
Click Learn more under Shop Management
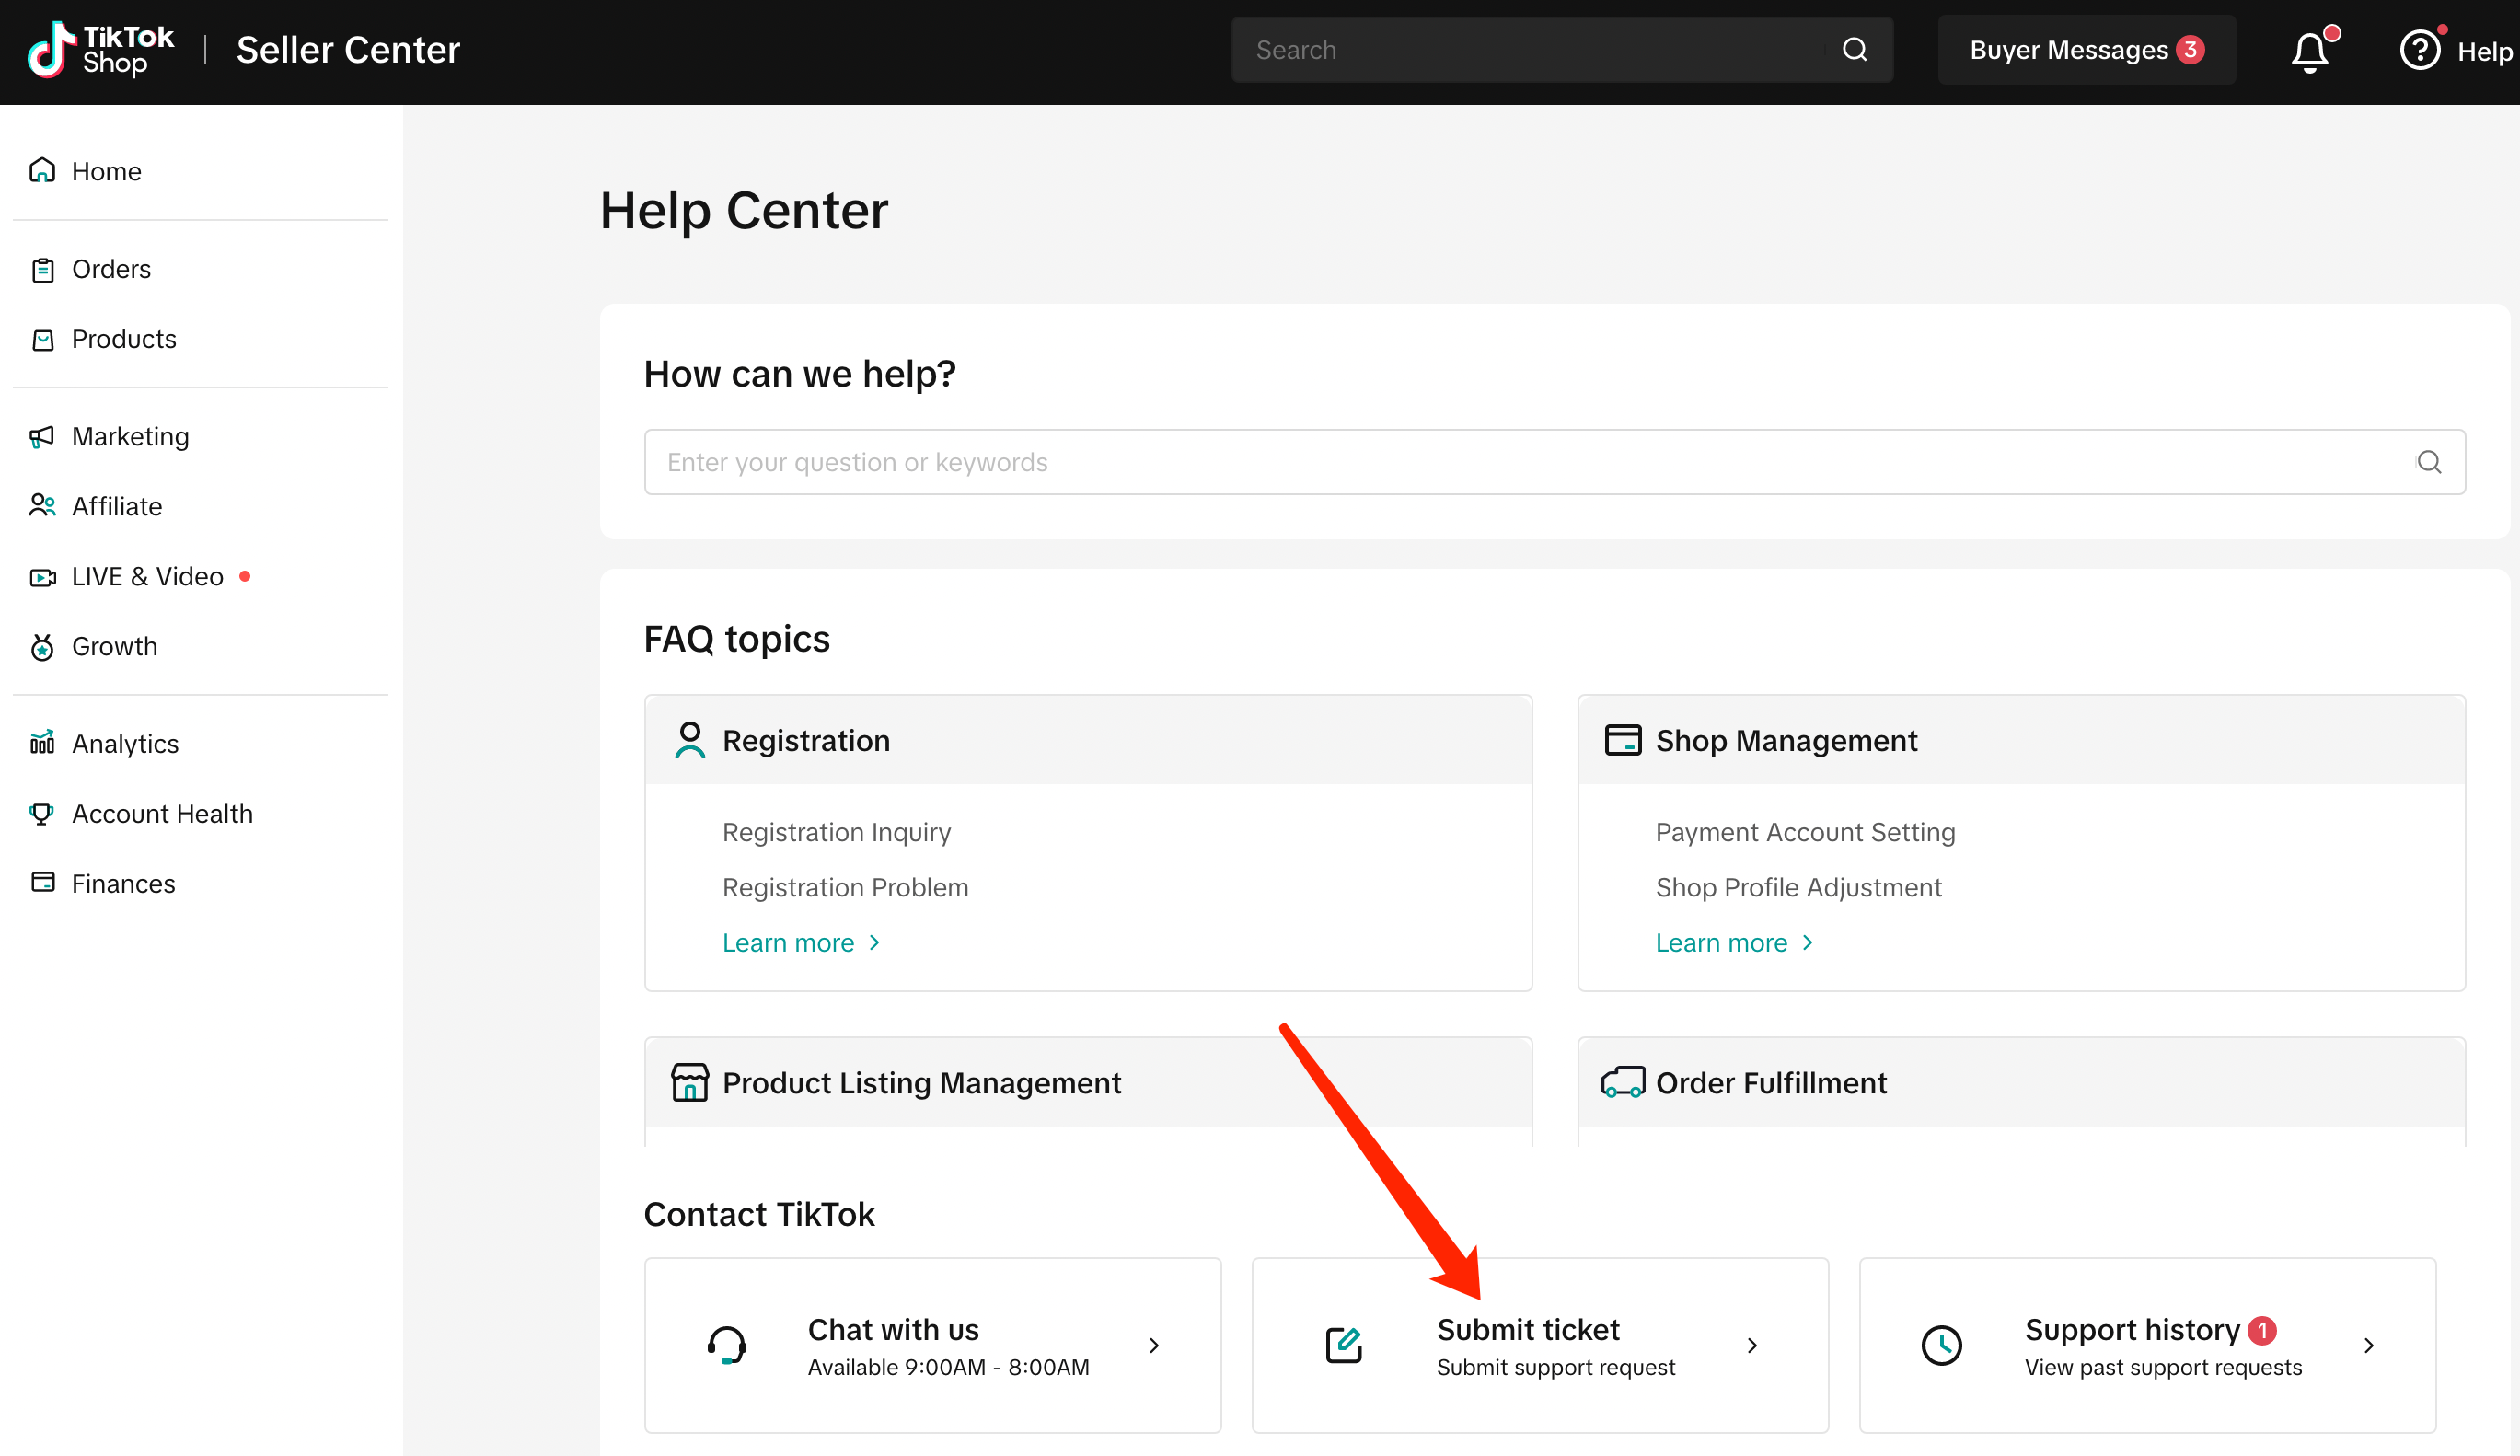(x=1733, y=943)
